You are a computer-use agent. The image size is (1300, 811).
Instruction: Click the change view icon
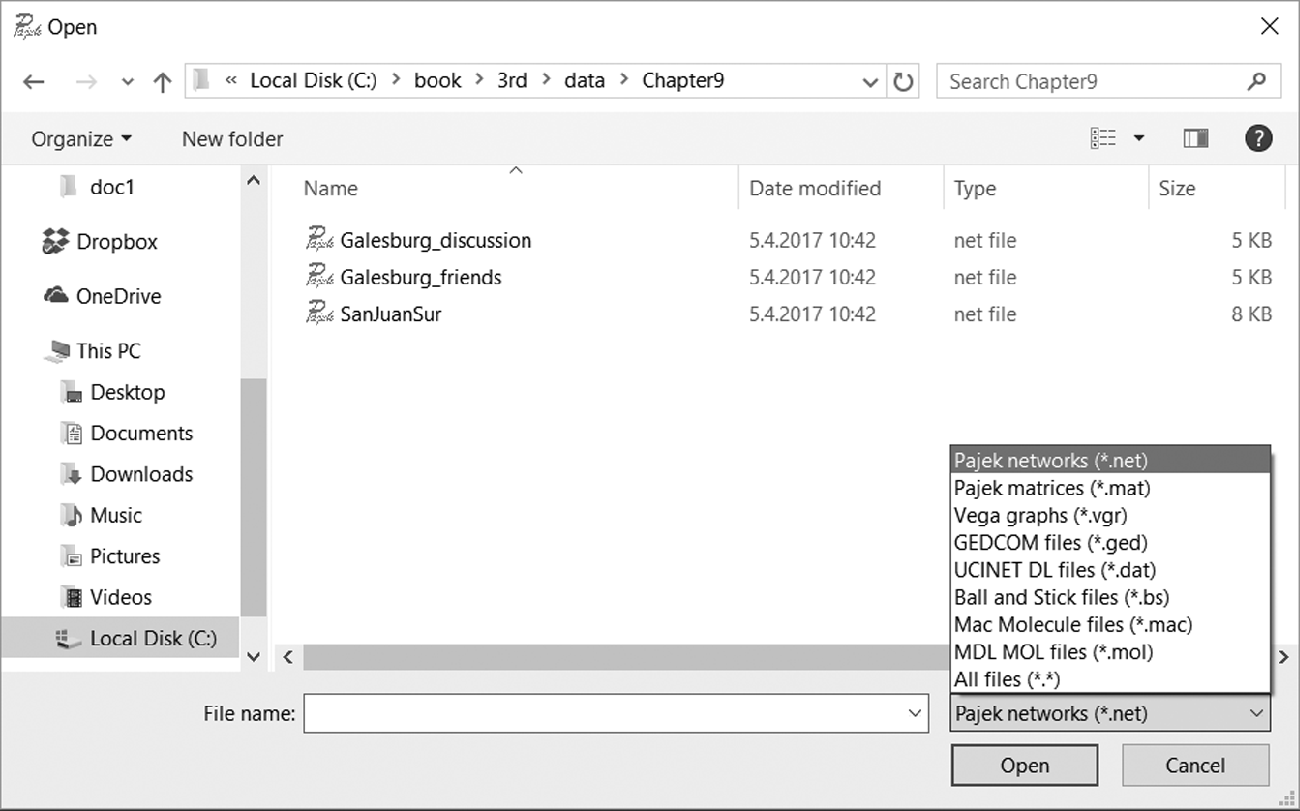pyautogui.click(x=1103, y=139)
